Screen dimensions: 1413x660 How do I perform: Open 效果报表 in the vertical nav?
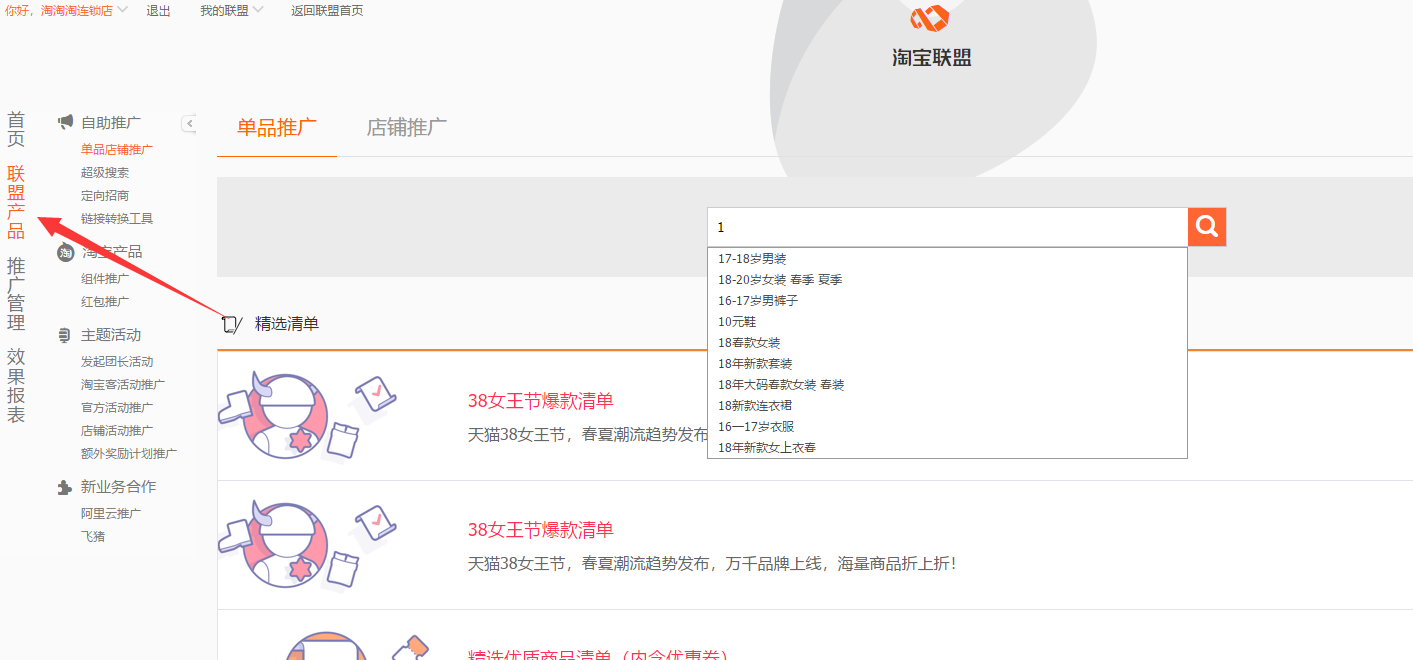(x=16, y=386)
